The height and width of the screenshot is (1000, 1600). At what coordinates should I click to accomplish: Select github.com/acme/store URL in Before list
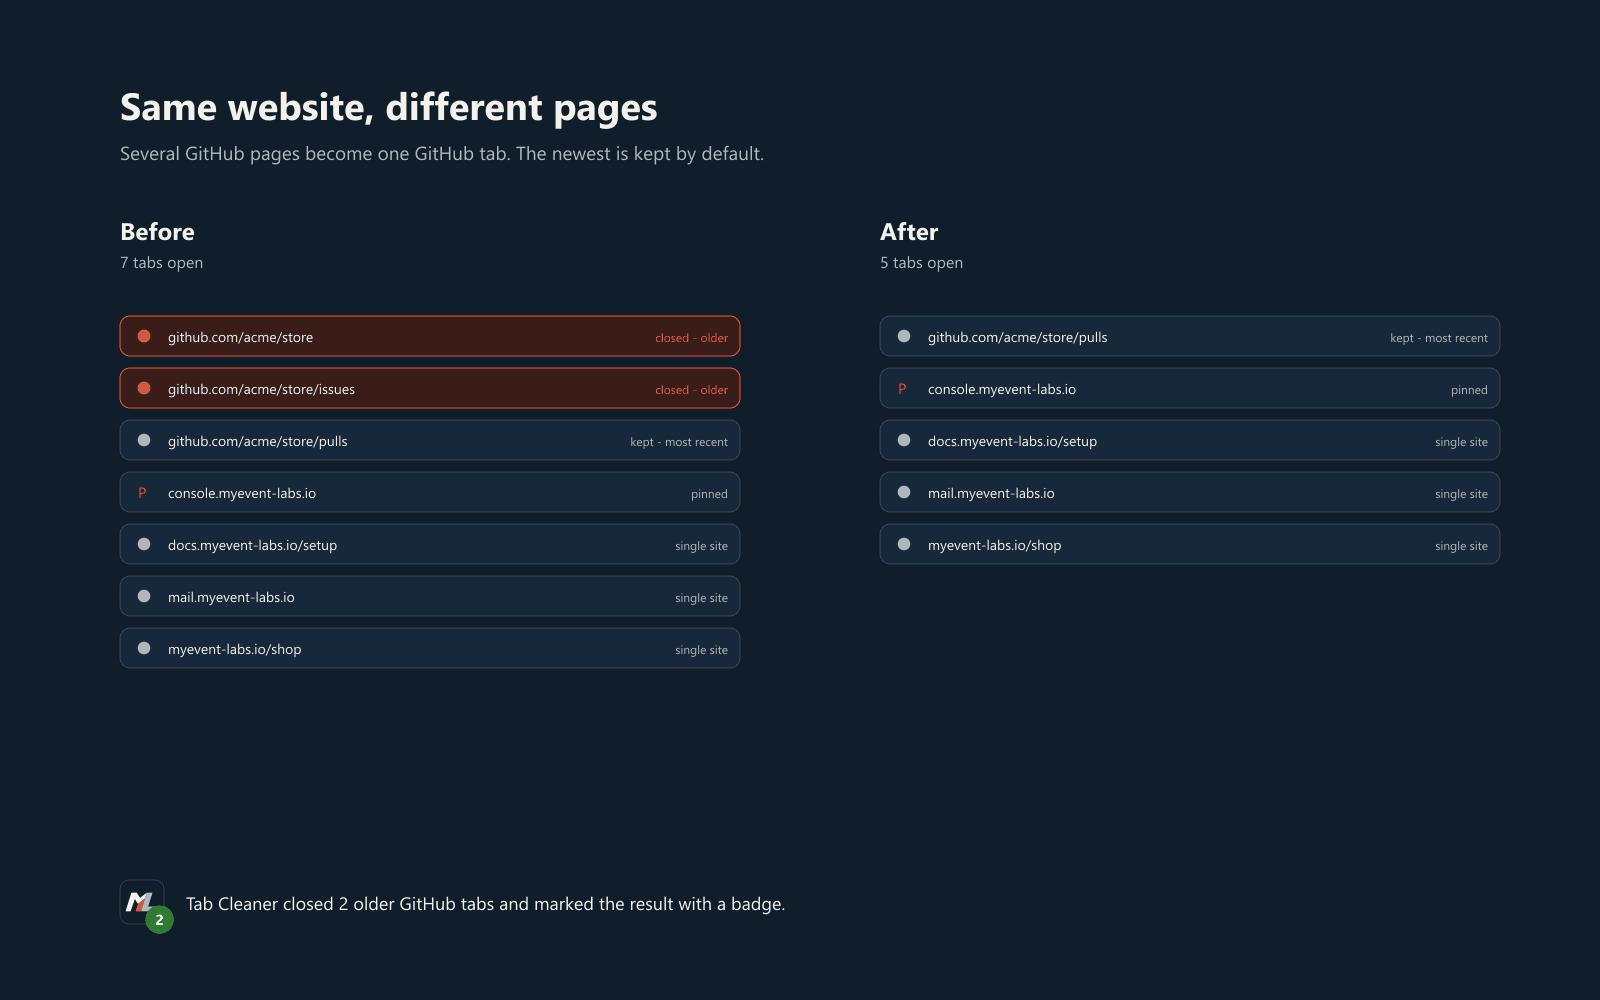240,337
